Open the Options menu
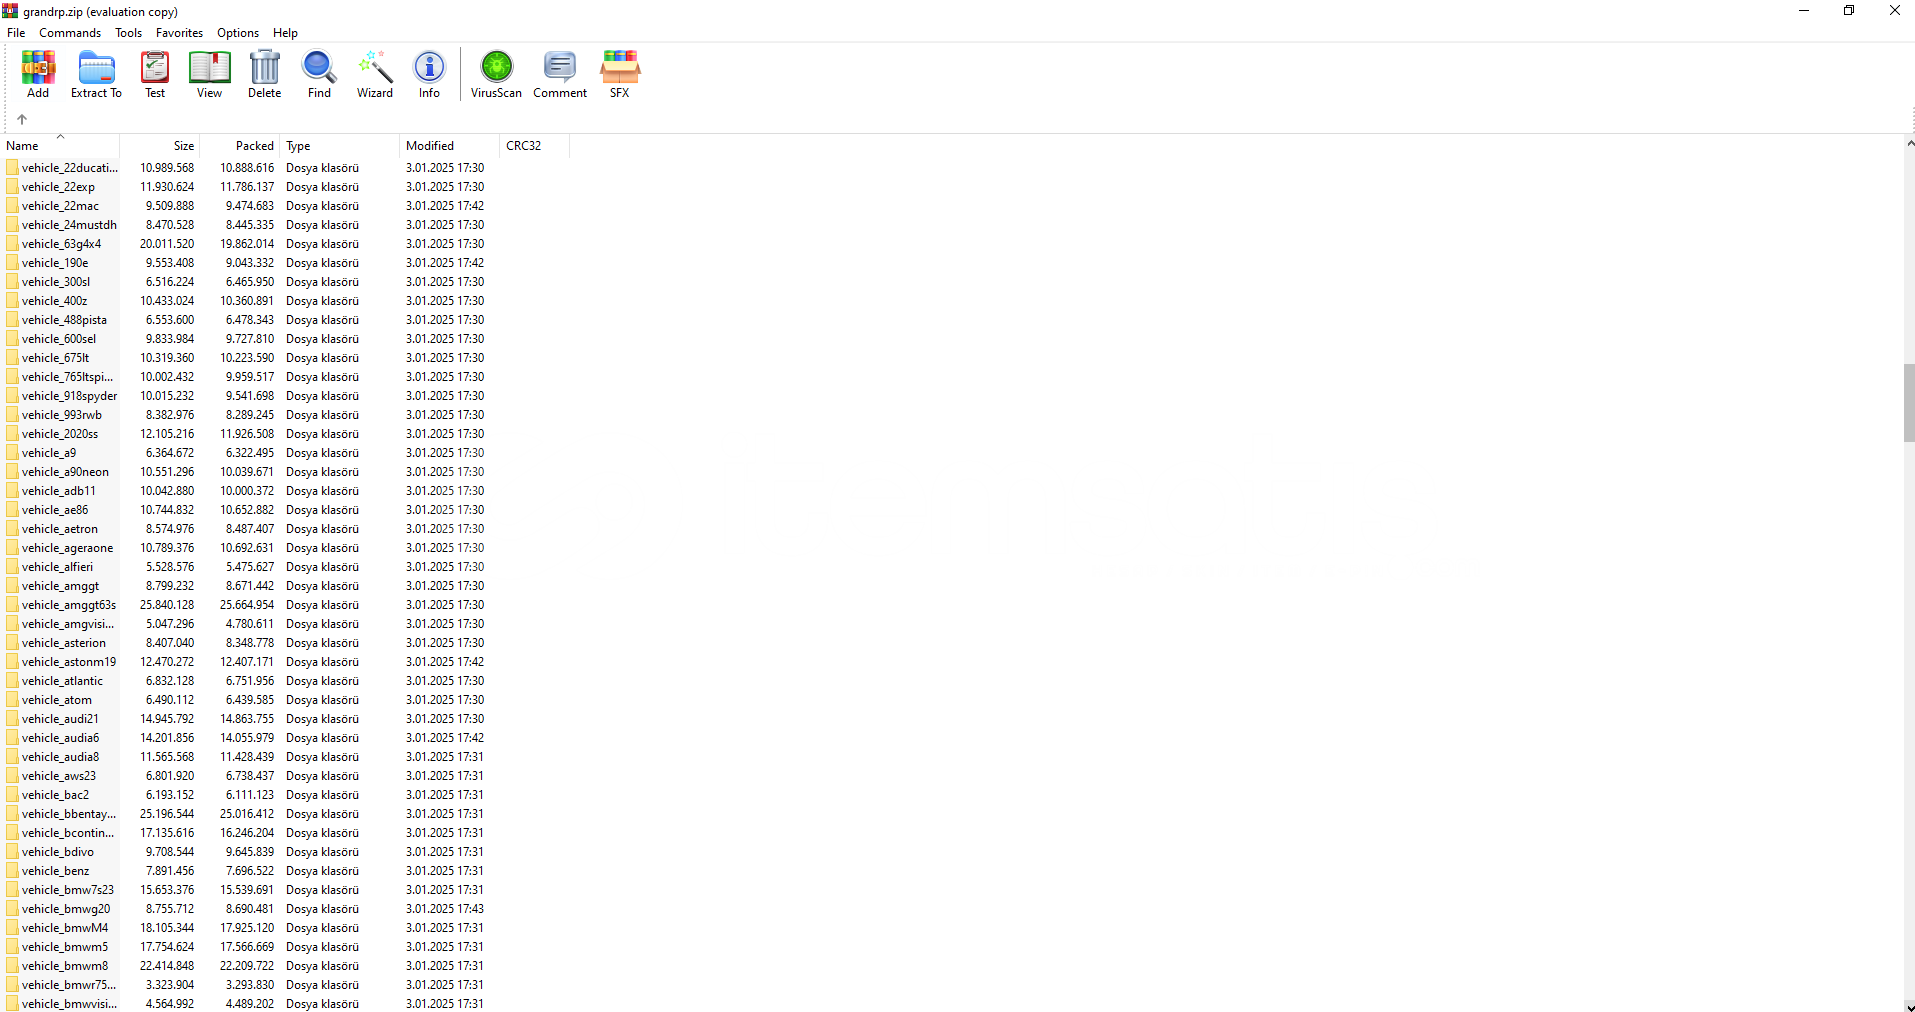 point(238,33)
